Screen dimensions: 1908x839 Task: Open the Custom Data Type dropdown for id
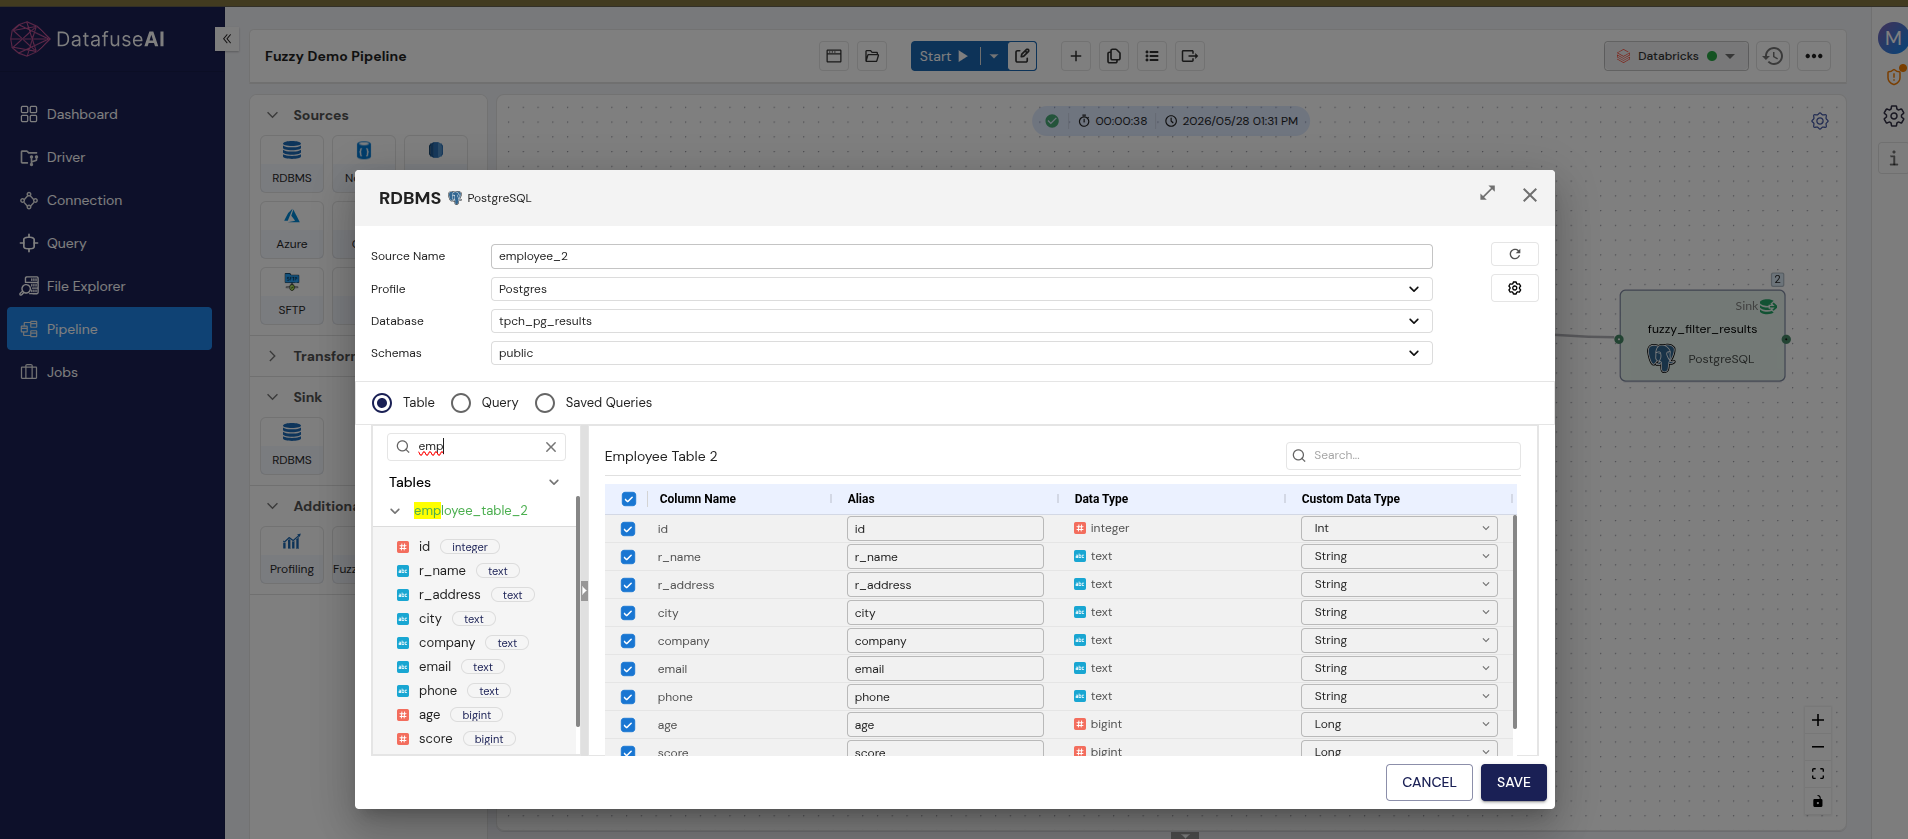pyautogui.click(x=1399, y=528)
